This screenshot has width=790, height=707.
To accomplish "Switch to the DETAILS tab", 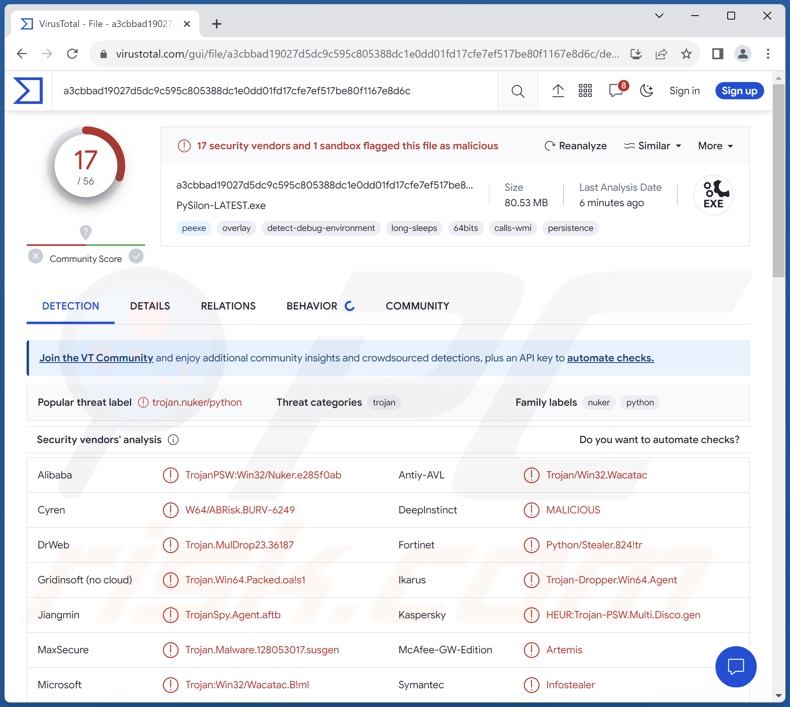I will [x=150, y=306].
